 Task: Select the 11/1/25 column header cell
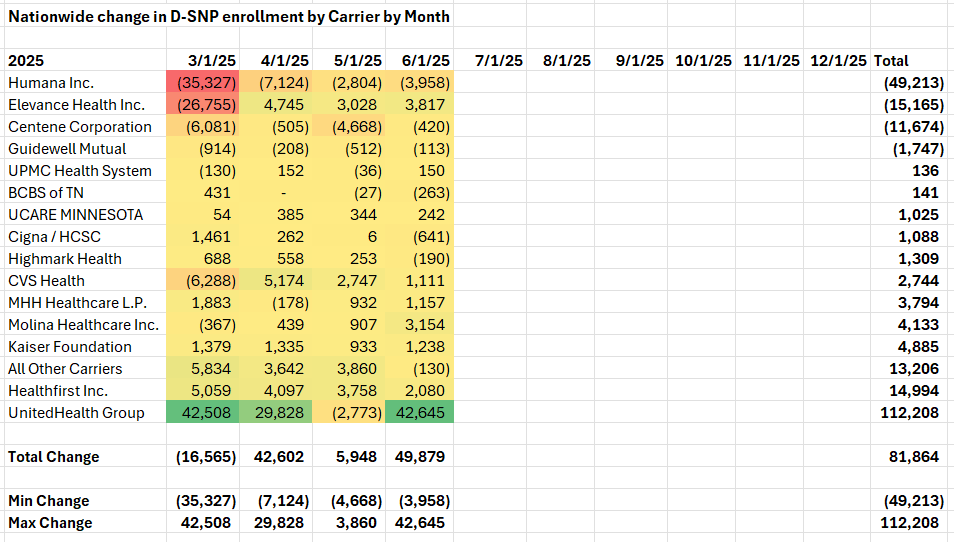[770, 60]
